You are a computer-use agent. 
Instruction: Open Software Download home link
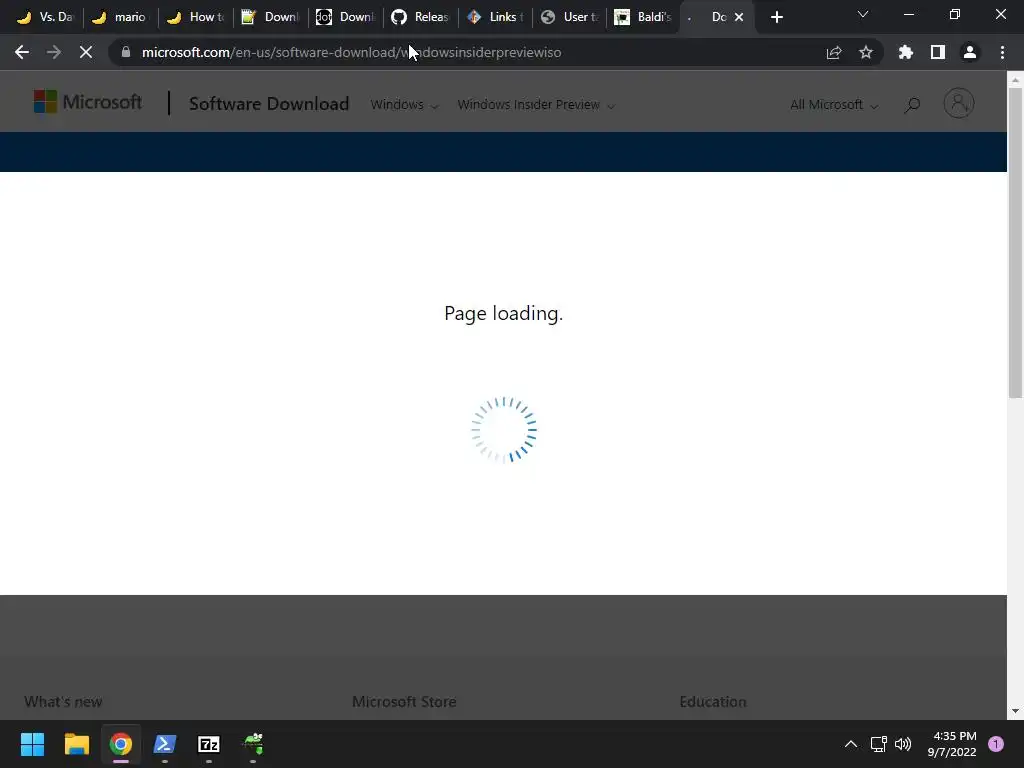pyautogui.click(x=269, y=104)
